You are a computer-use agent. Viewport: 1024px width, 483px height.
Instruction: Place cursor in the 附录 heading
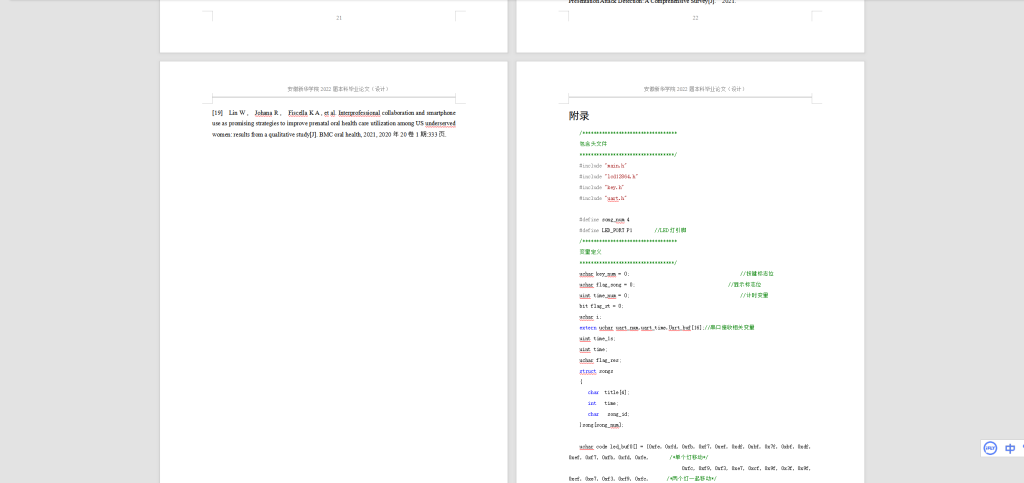579,116
